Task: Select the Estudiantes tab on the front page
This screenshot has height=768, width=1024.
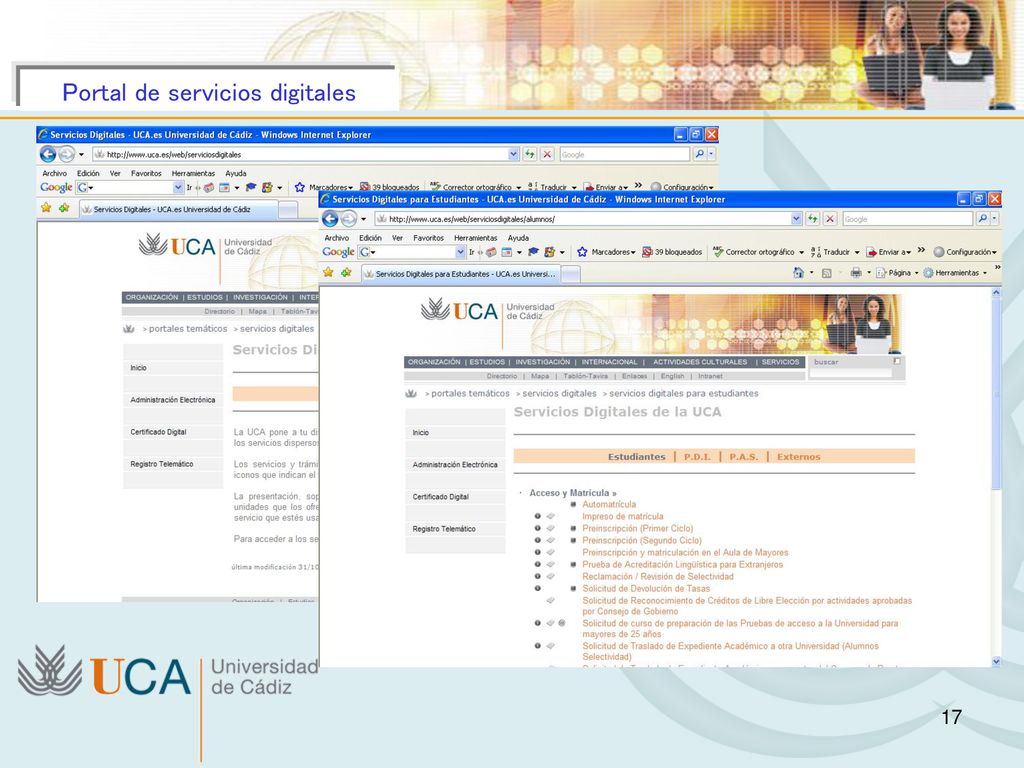Action: click(x=636, y=456)
